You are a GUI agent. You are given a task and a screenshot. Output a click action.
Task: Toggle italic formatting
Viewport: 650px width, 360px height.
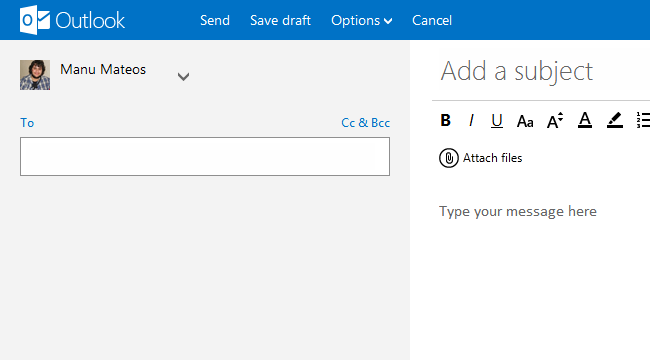pyautogui.click(x=471, y=120)
